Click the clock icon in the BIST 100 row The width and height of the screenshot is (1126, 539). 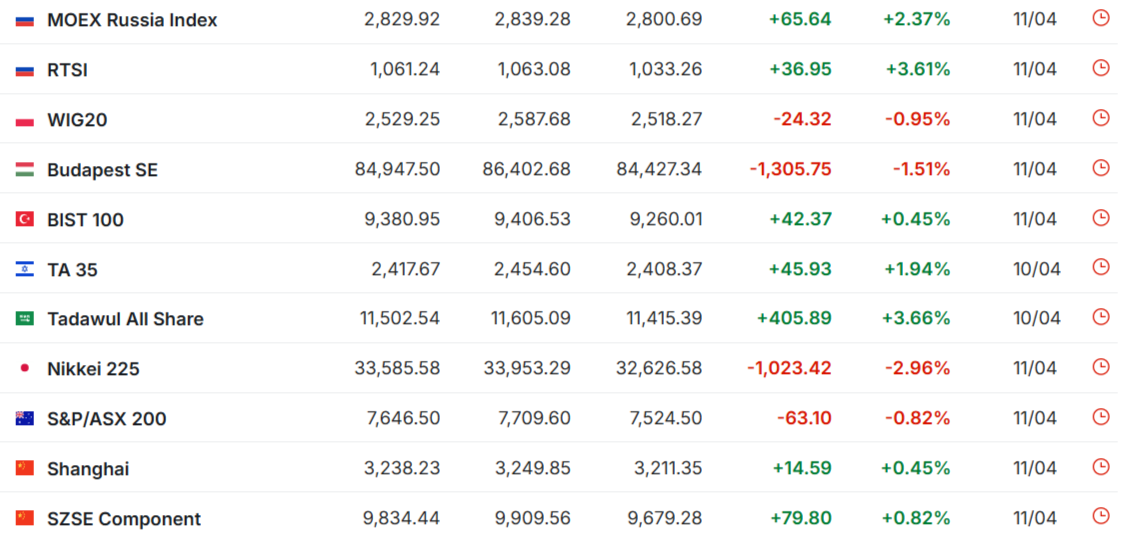click(1100, 217)
